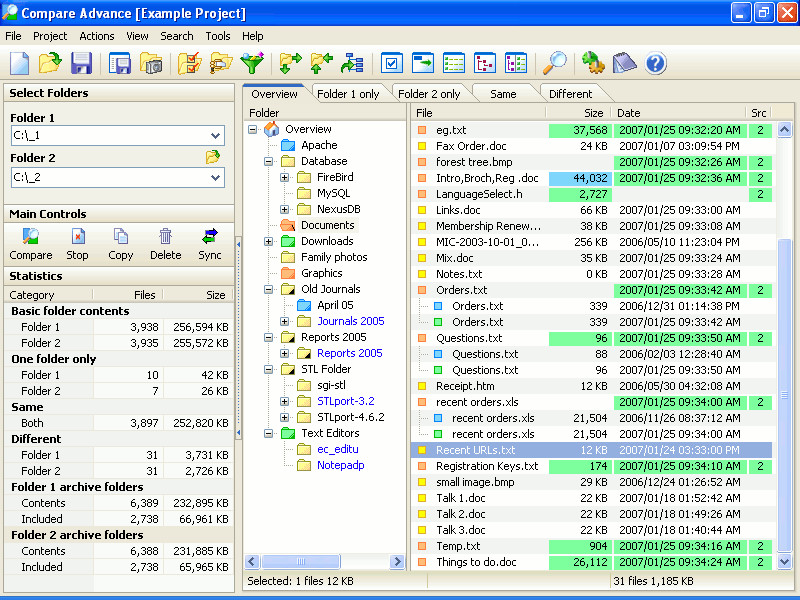Switch to the Different tab

[570, 94]
